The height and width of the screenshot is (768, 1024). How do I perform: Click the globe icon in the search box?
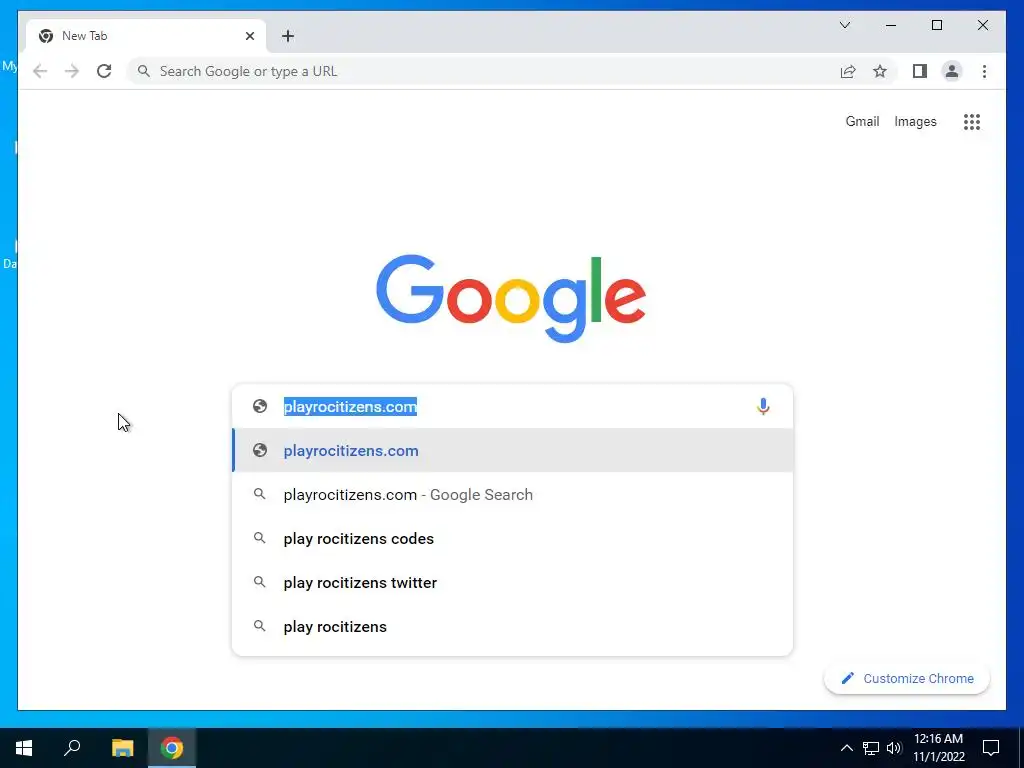260,406
